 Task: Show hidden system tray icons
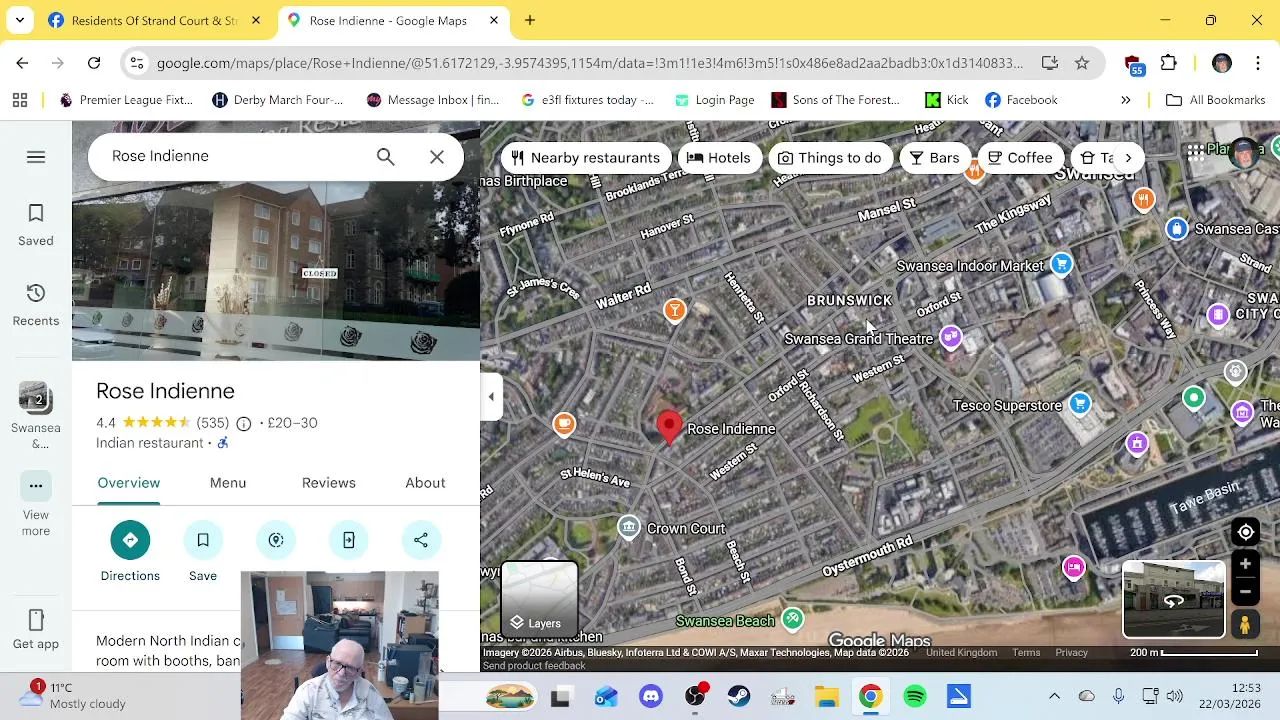pyautogui.click(x=1054, y=697)
